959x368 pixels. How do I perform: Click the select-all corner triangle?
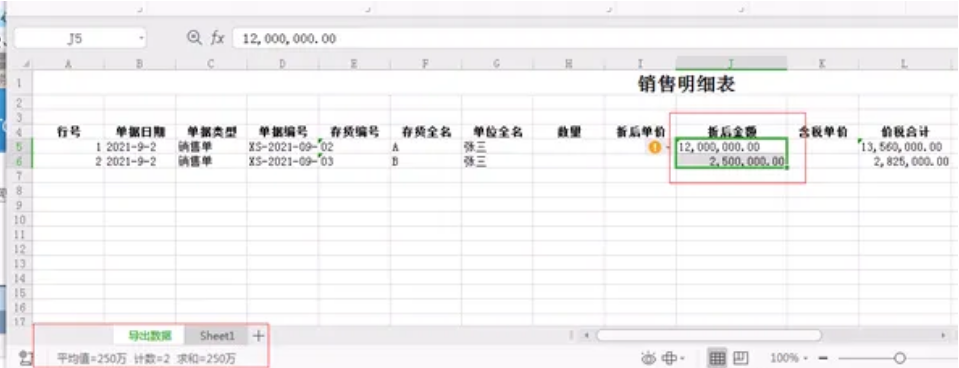point(26,64)
